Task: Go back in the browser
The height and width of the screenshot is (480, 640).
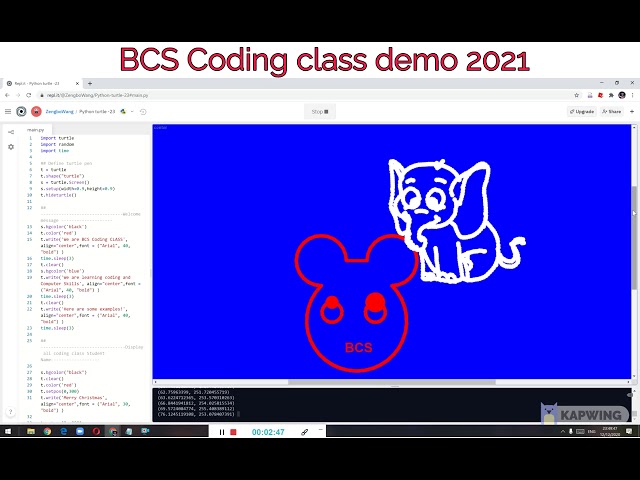Action: pyautogui.click(x=7, y=95)
